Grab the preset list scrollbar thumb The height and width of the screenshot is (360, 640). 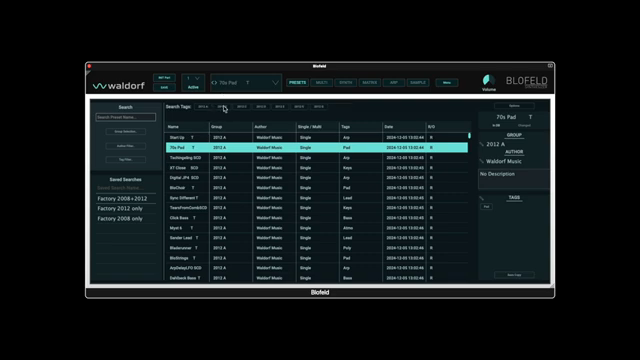click(469, 136)
